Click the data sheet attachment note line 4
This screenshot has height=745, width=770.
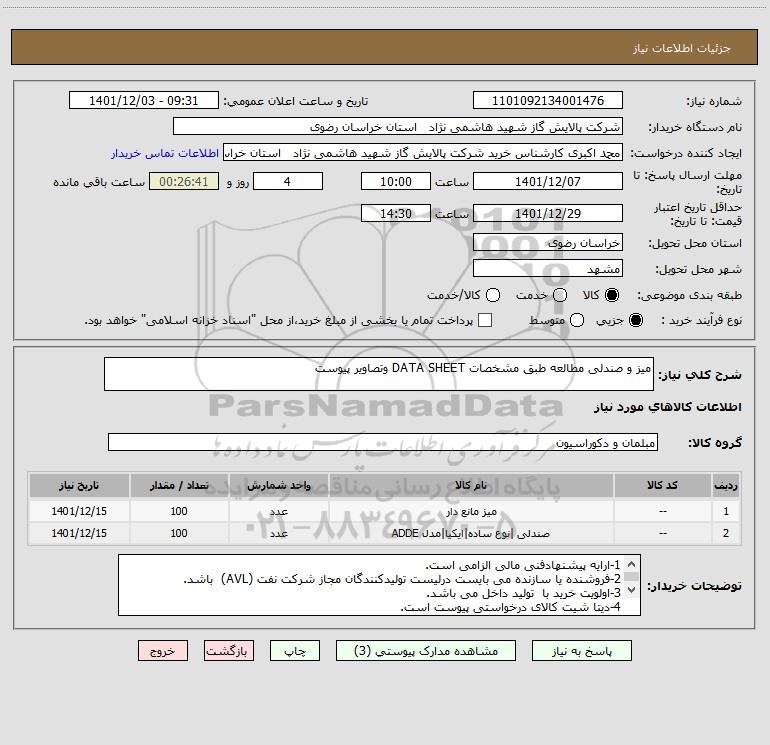511,607
